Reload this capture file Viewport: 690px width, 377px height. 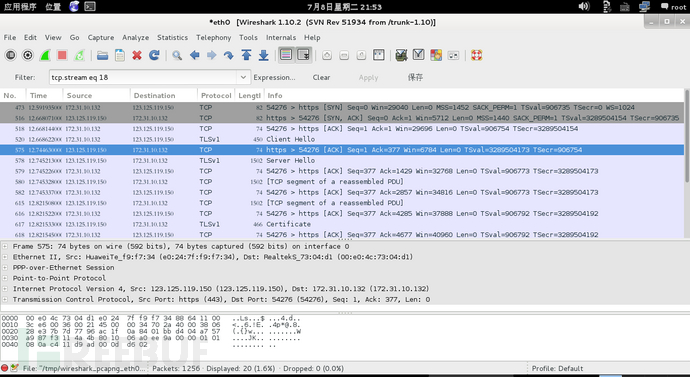click(154, 55)
